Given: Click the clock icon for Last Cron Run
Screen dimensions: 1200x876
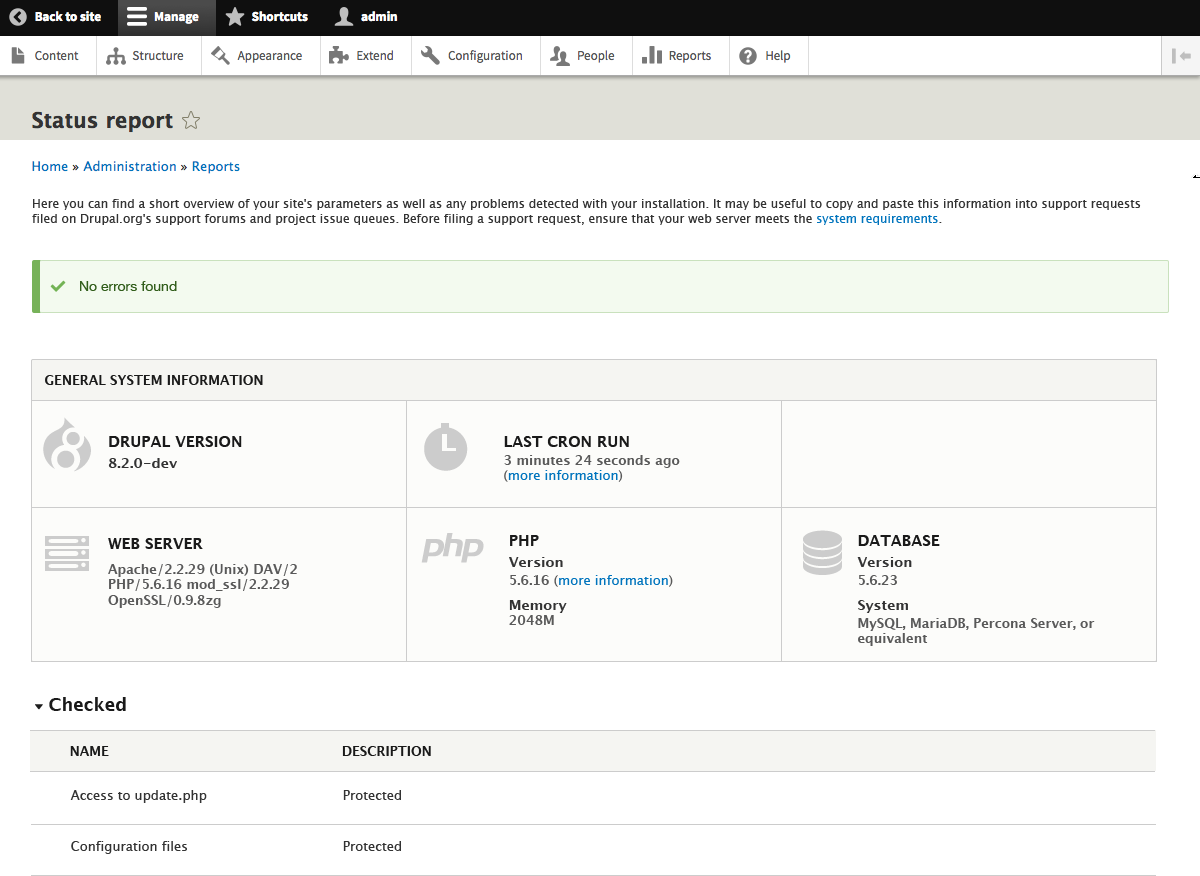Looking at the screenshot, I should tap(445, 446).
